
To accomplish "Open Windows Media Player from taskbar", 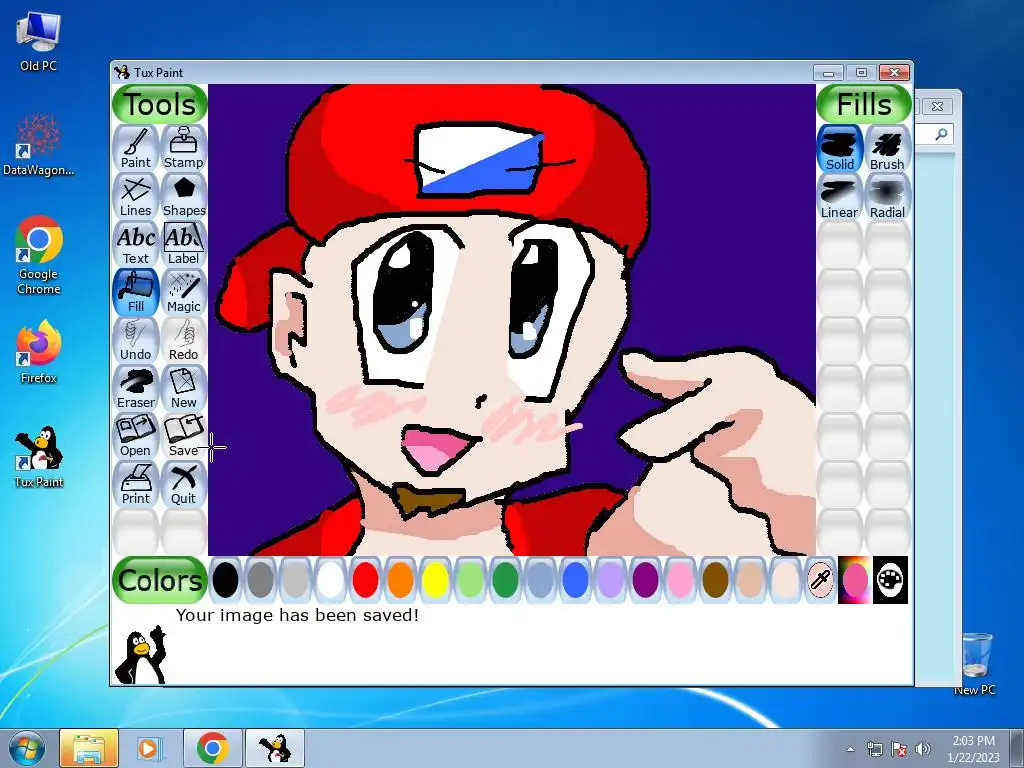I will pyautogui.click(x=150, y=748).
